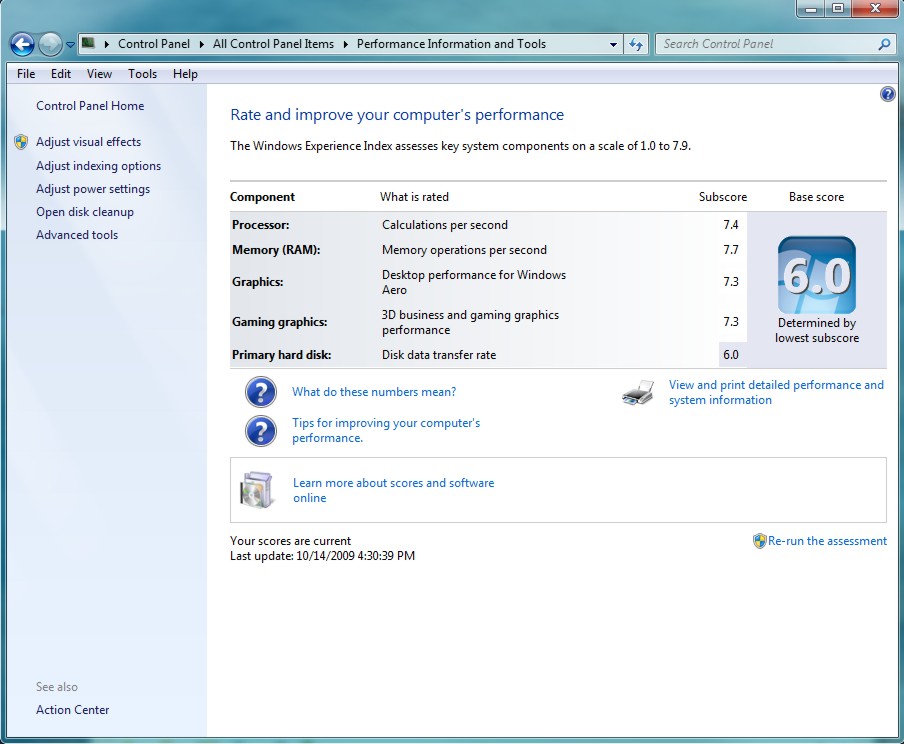Click the Subscore column header

(722, 197)
